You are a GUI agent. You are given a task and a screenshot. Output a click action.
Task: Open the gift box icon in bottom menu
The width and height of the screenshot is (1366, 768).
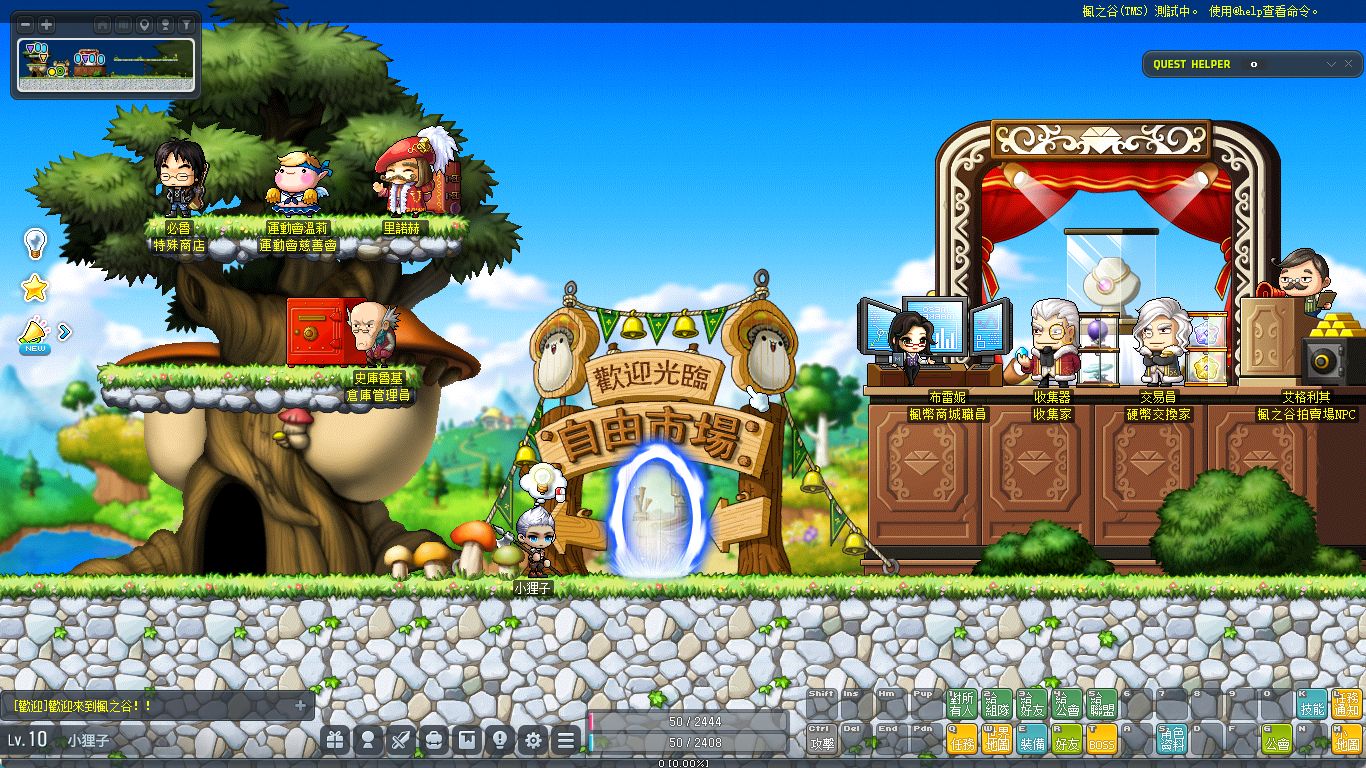click(336, 740)
